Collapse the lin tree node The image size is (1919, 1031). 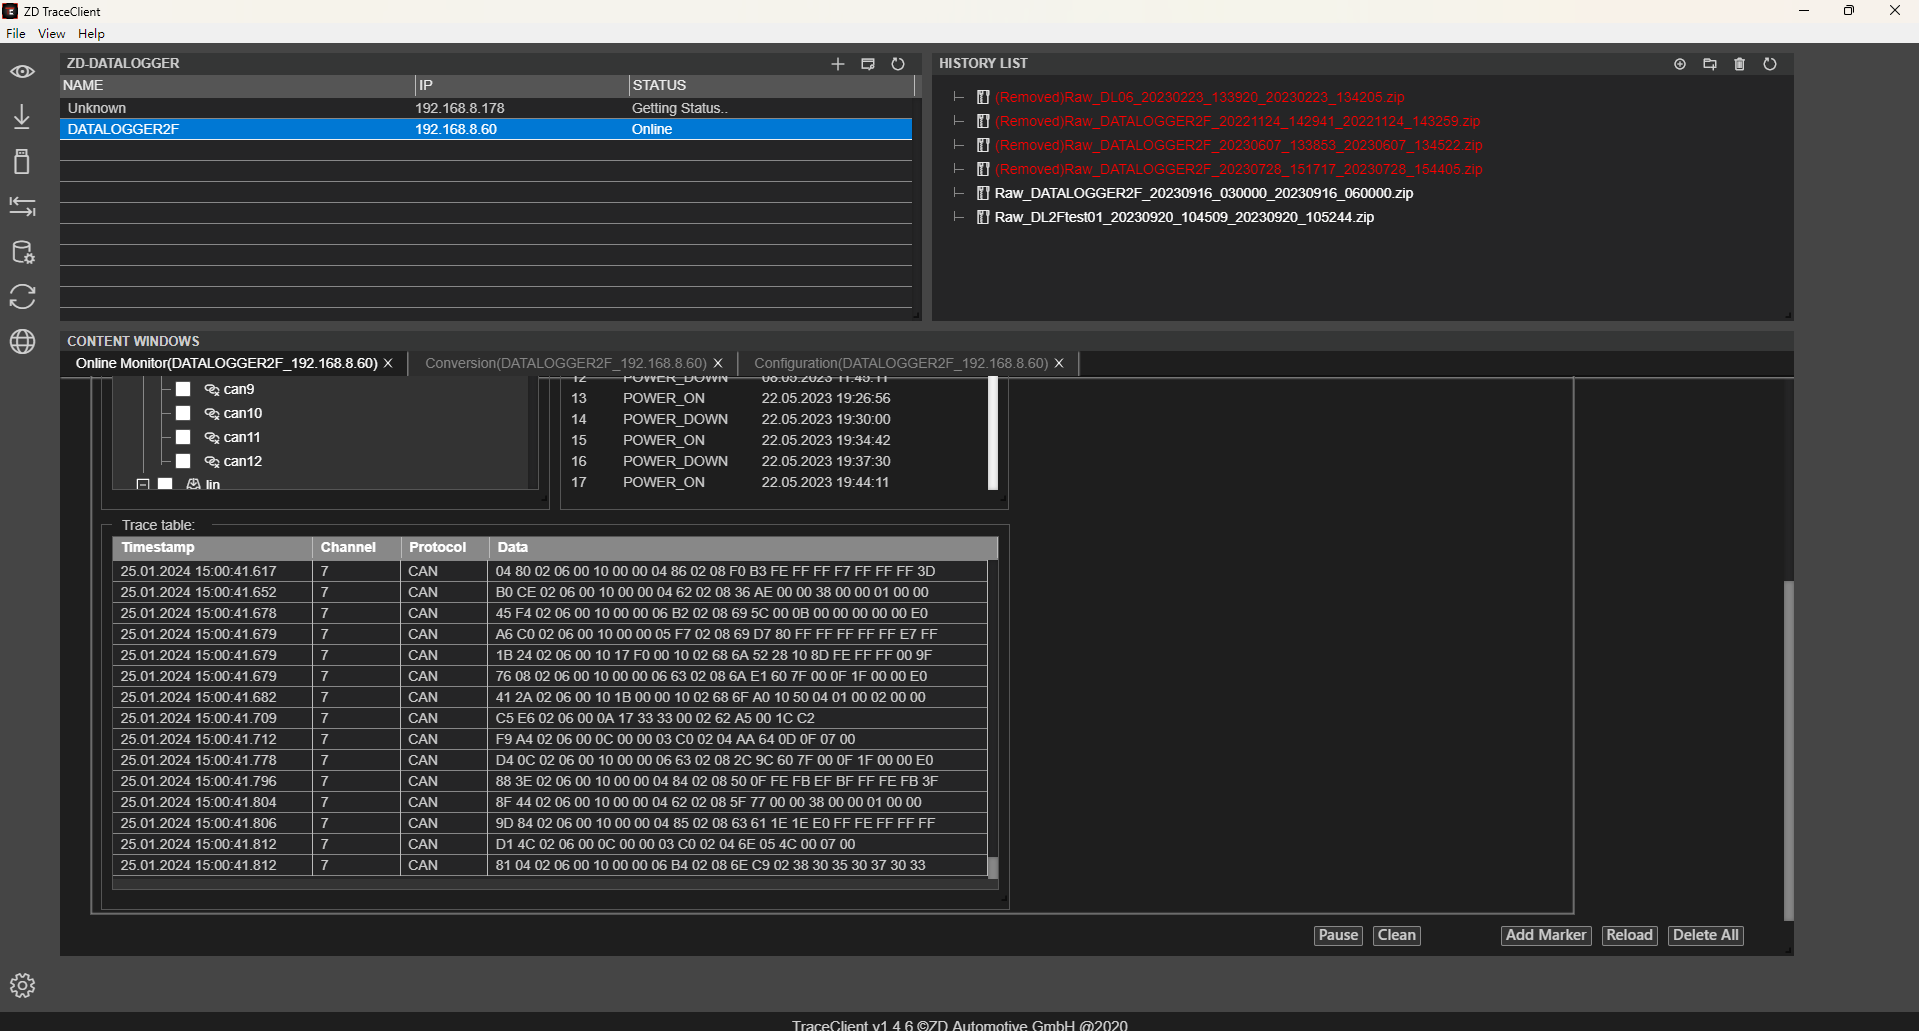[x=143, y=484]
